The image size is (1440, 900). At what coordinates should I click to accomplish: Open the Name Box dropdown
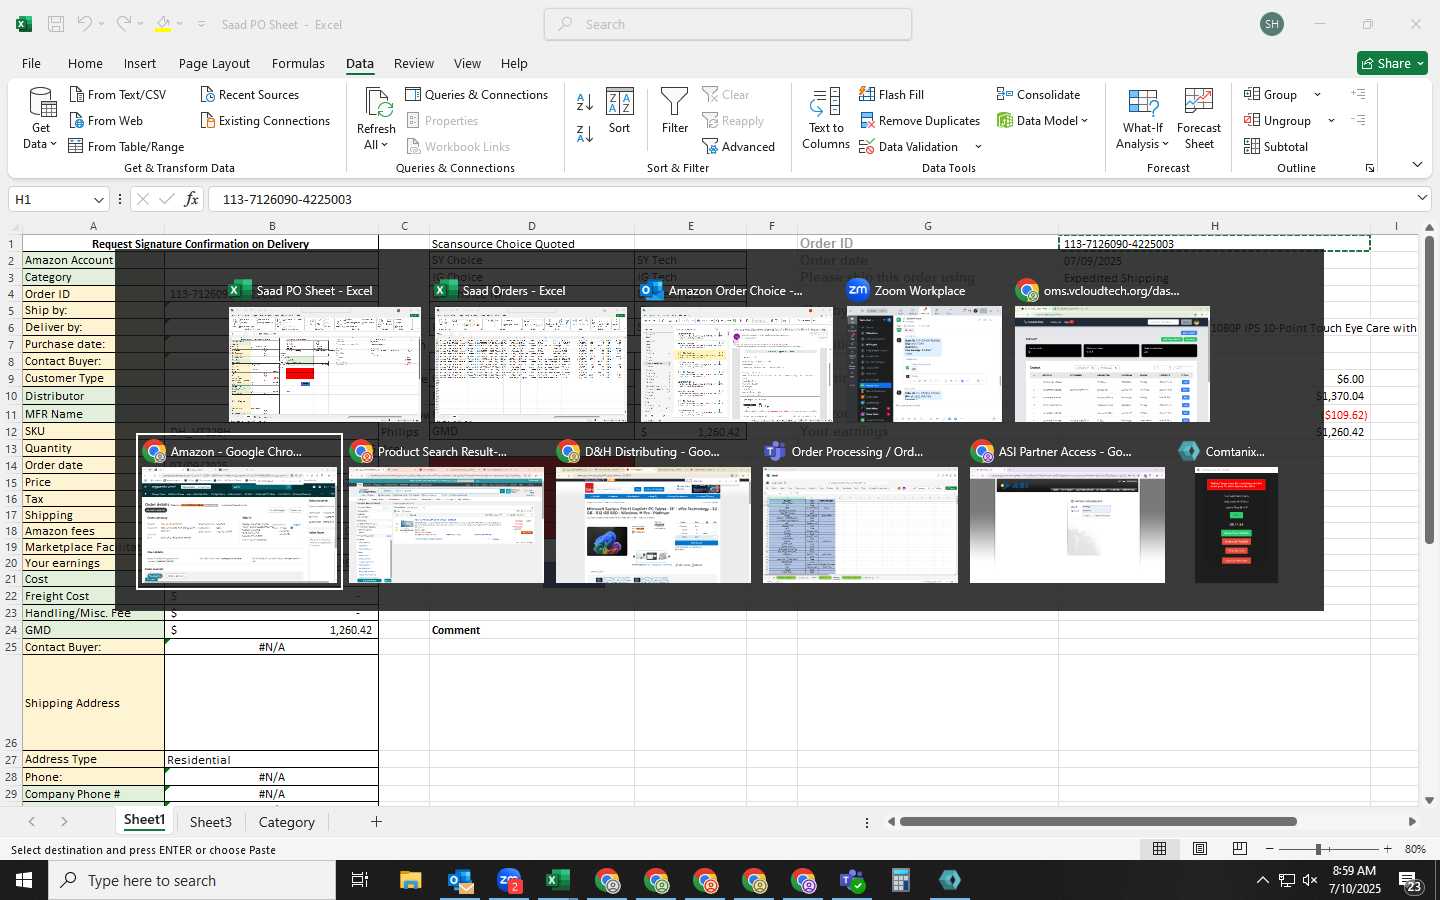98,199
